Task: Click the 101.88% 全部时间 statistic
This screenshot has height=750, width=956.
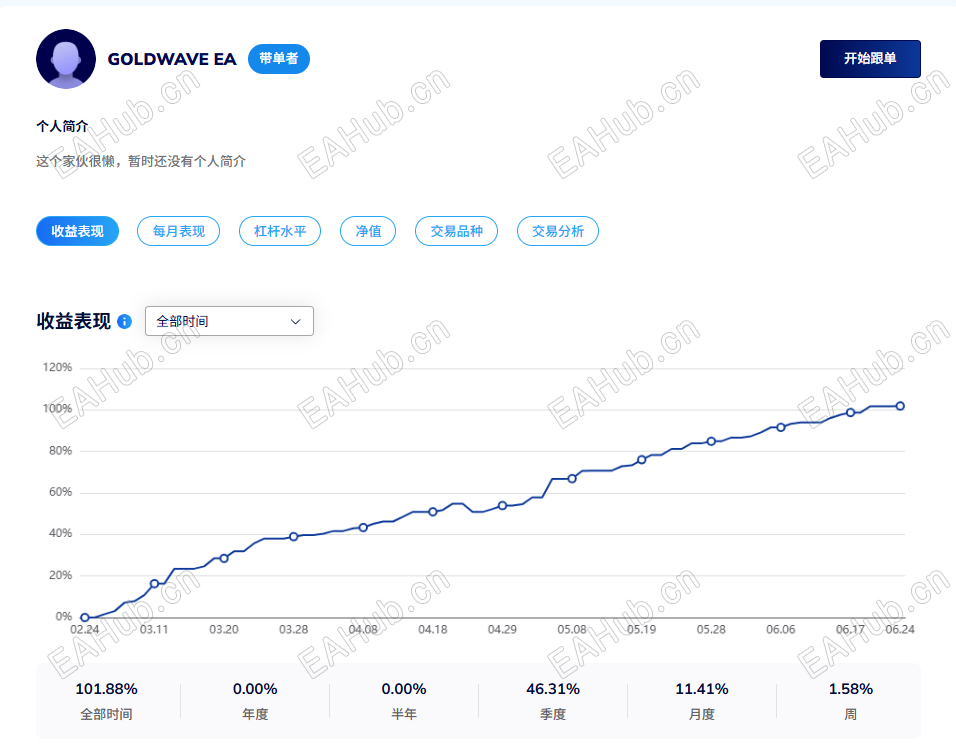Action: [x=106, y=701]
